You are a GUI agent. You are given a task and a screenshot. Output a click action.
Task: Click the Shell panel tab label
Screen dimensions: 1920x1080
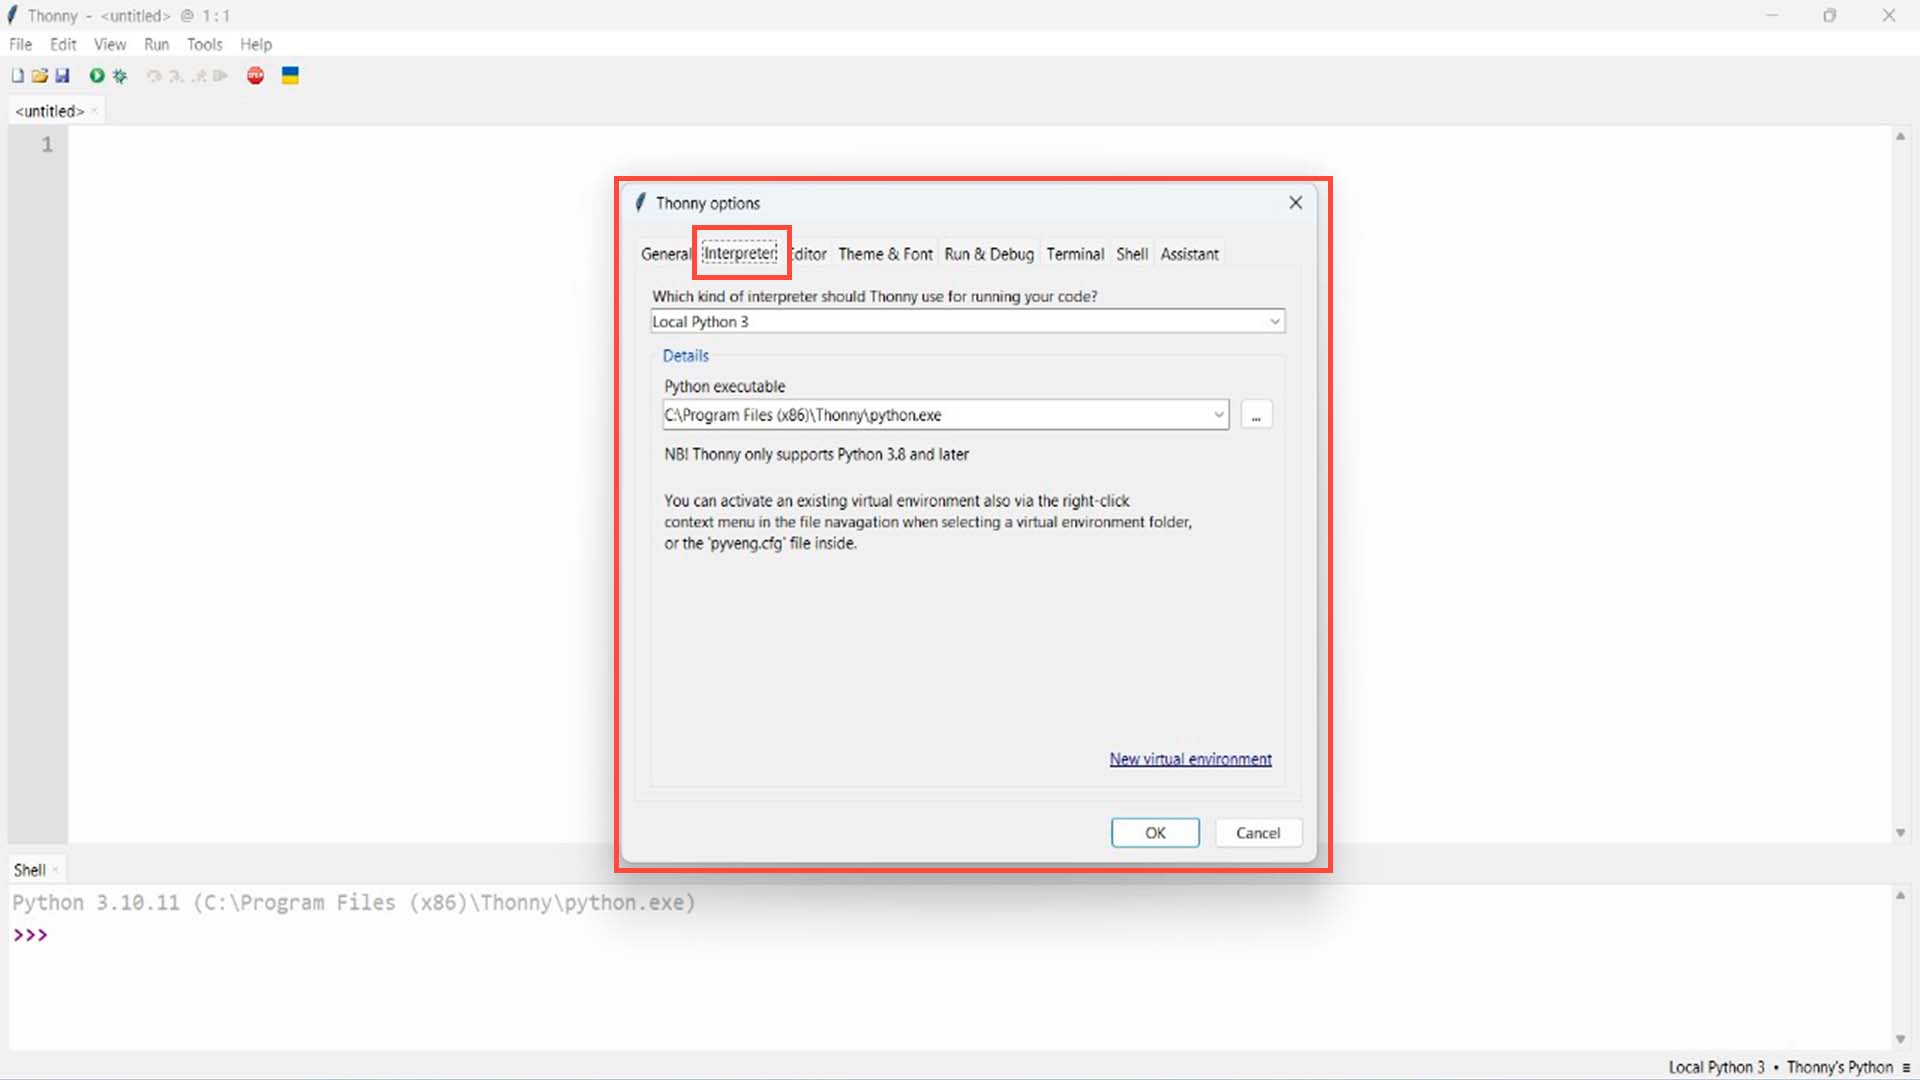click(29, 870)
